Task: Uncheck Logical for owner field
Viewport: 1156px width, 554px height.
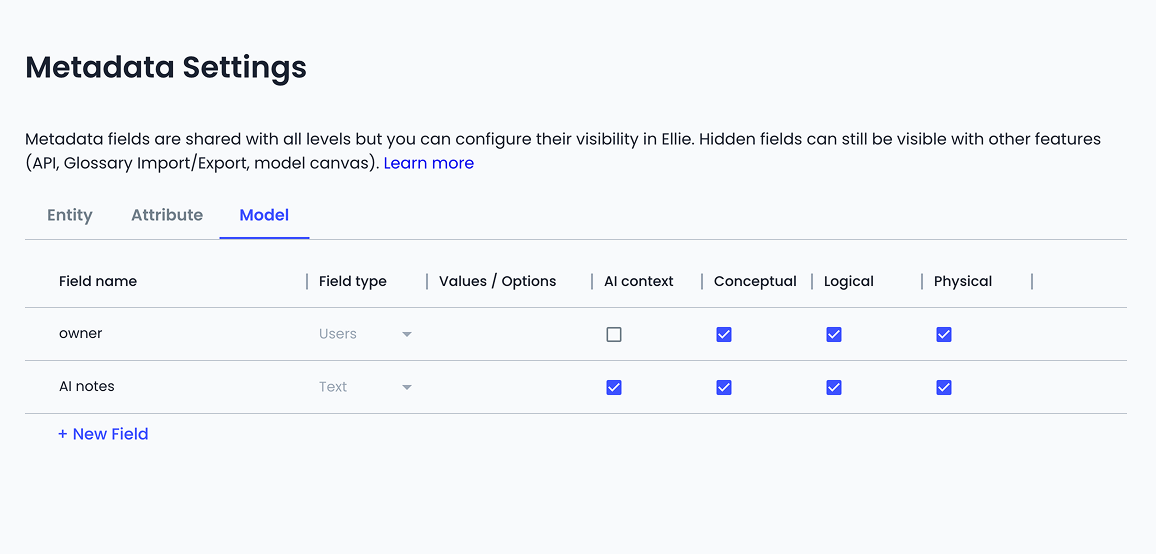Action: pyautogui.click(x=833, y=334)
